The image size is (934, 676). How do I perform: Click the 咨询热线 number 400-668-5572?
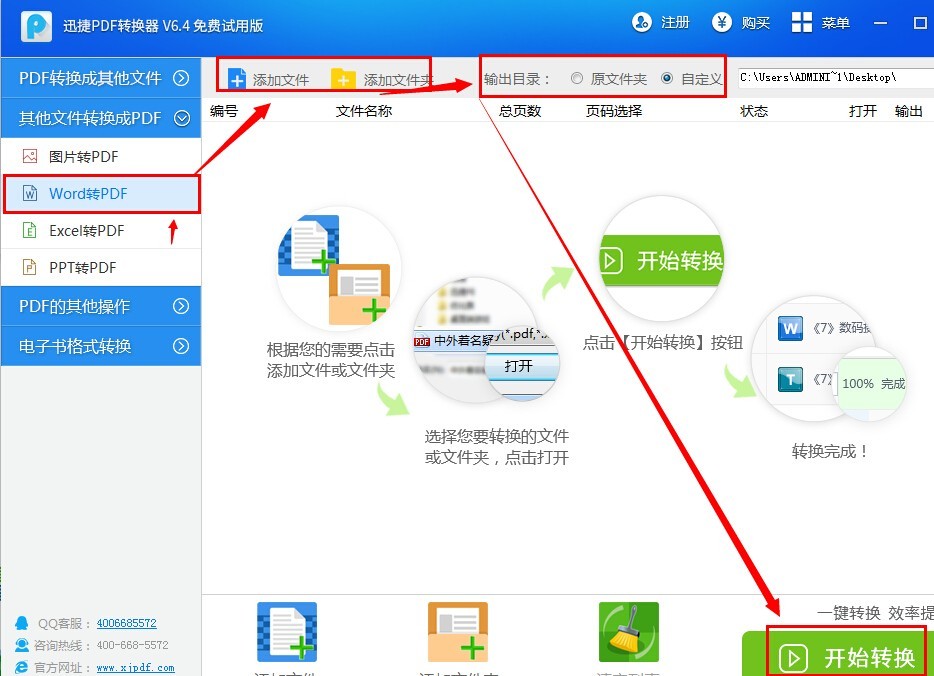pyautogui.click(x=132, y=645)
